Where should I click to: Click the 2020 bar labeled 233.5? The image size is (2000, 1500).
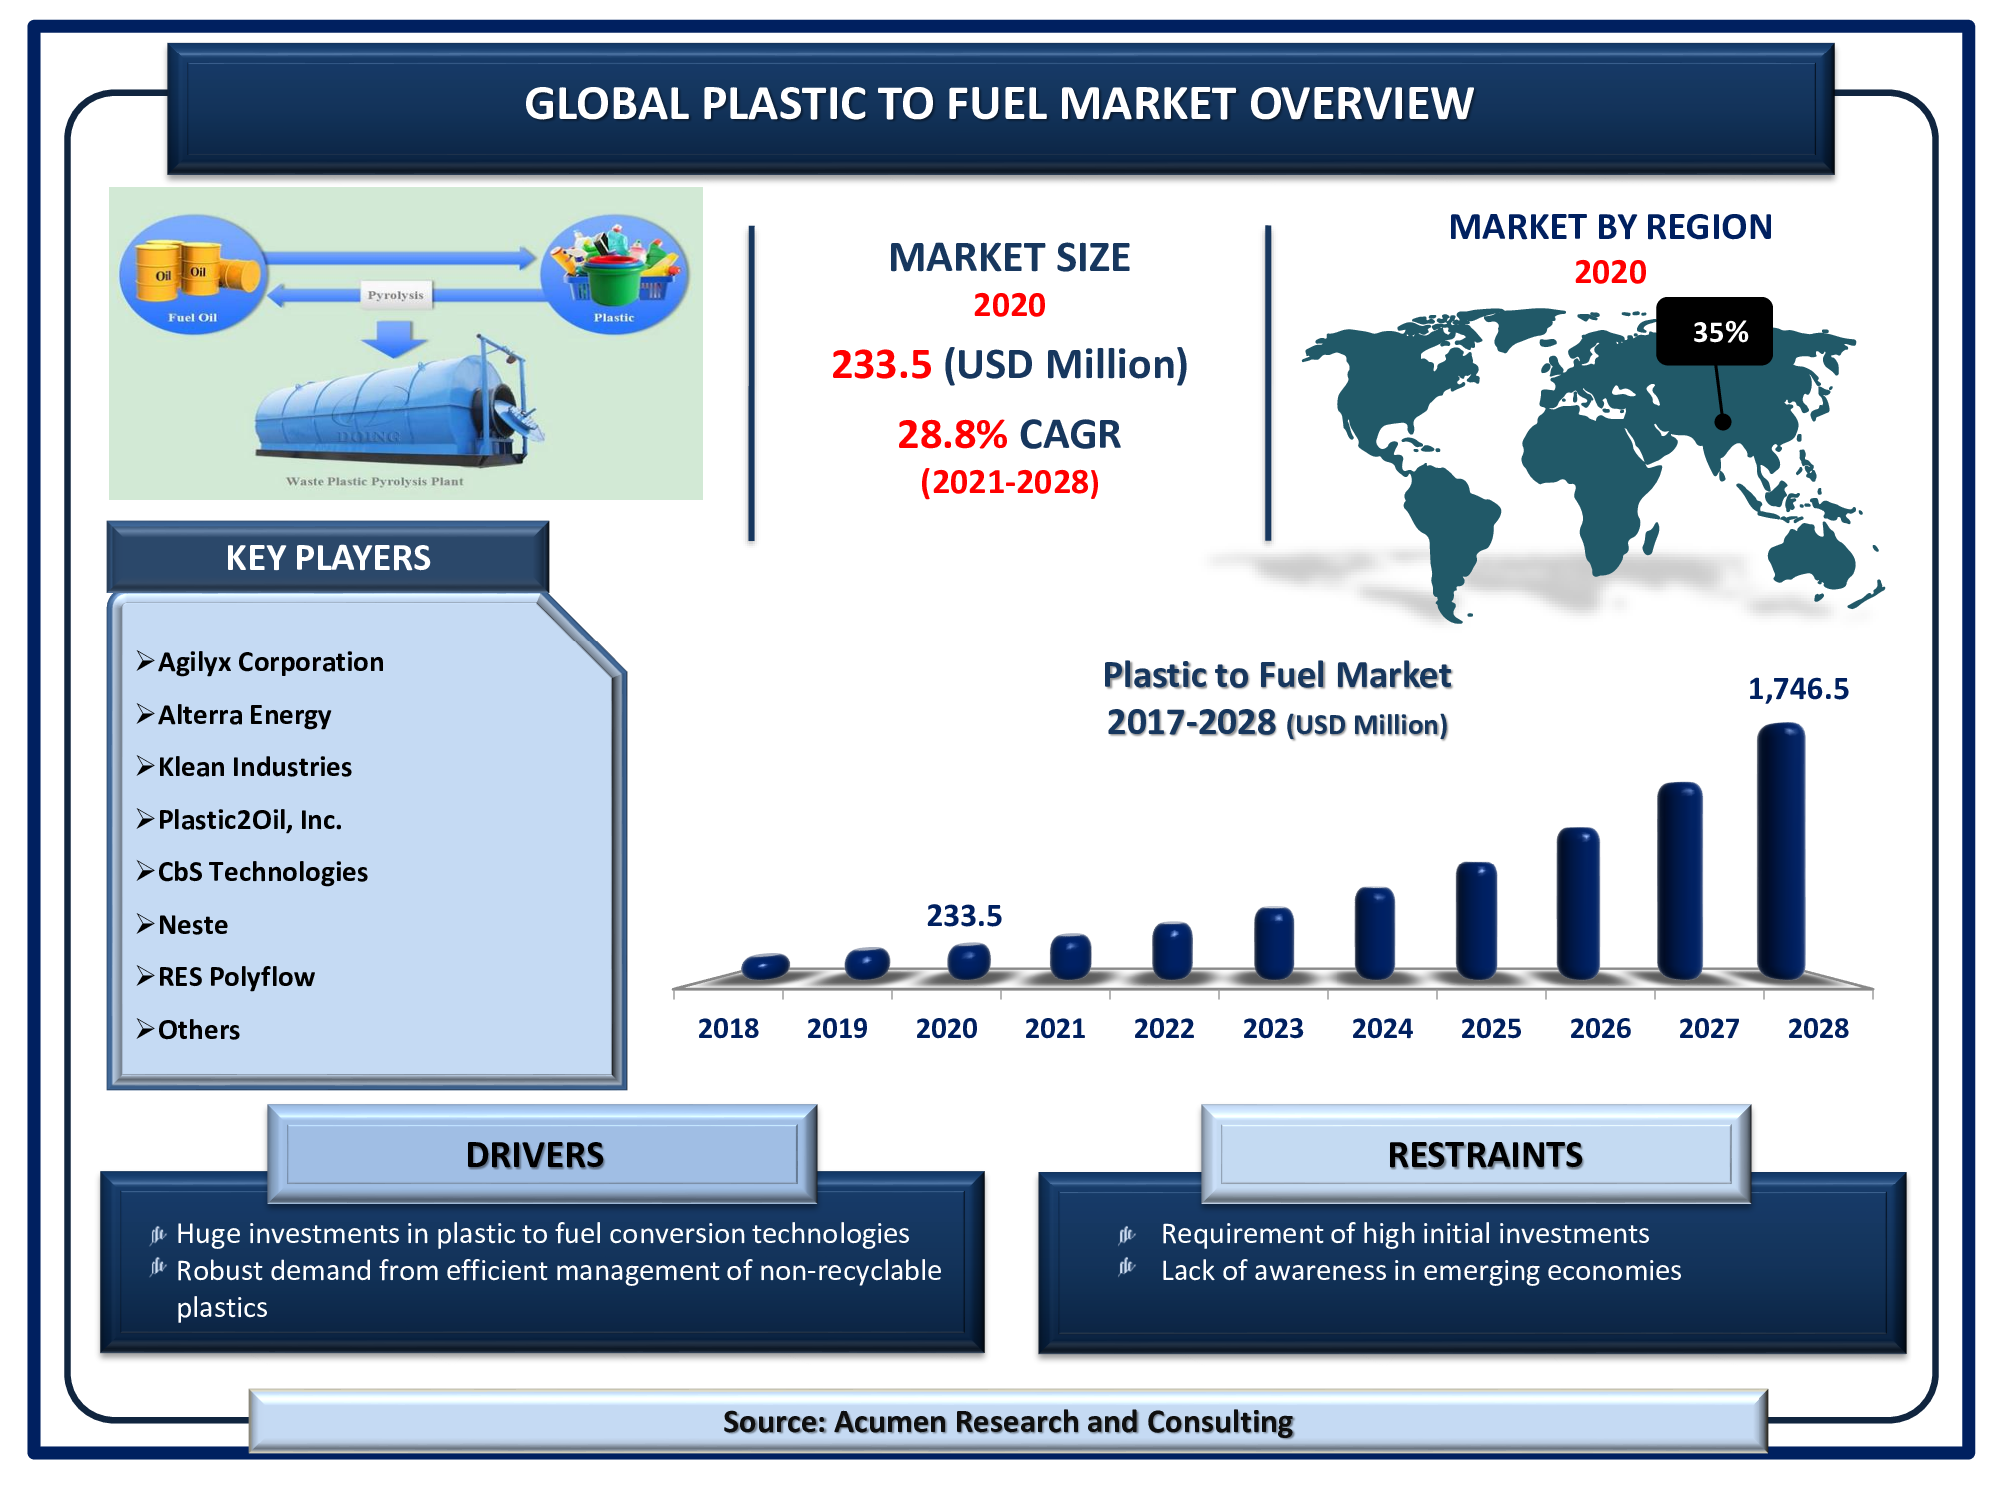coord(968,961)
